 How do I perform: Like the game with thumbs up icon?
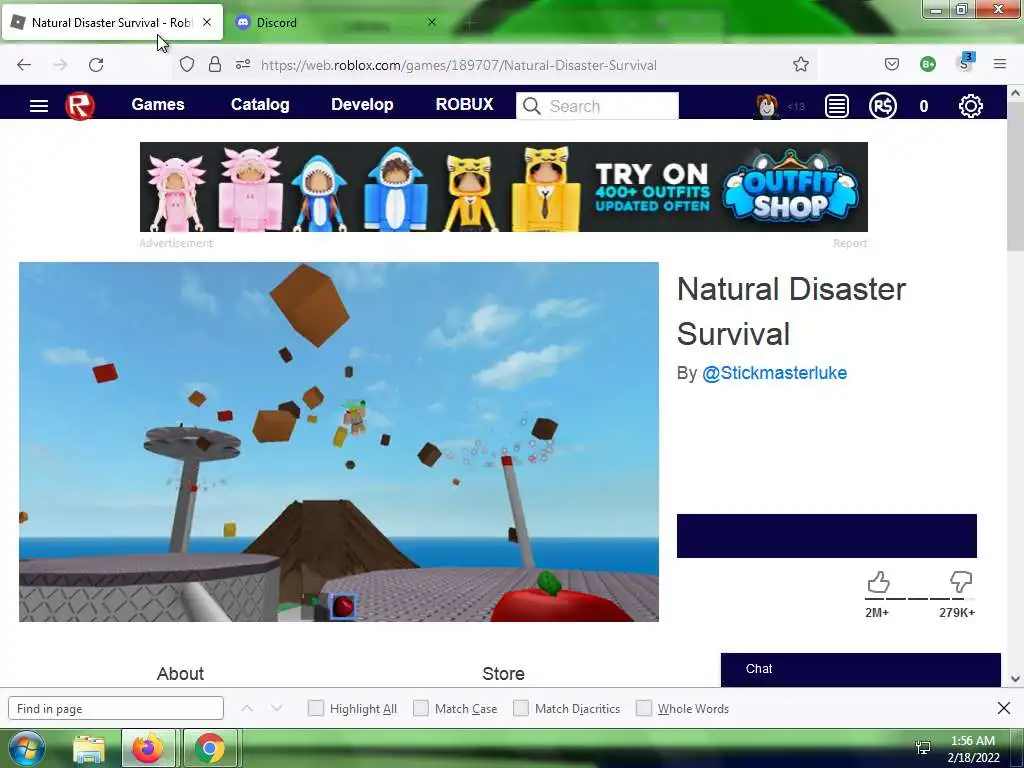coord(878,582)
